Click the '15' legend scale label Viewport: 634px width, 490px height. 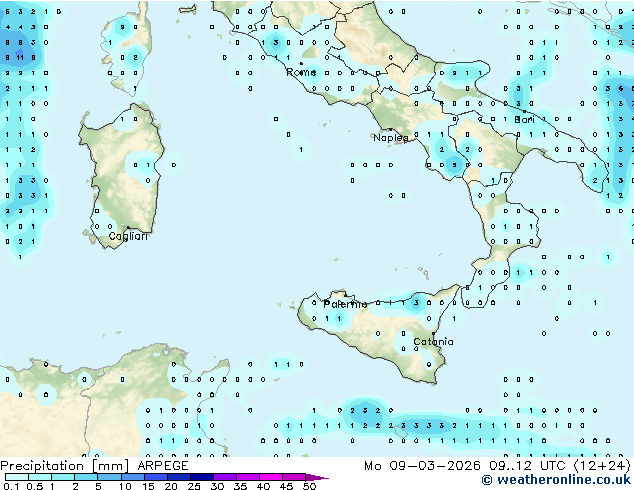pos(148,486)
